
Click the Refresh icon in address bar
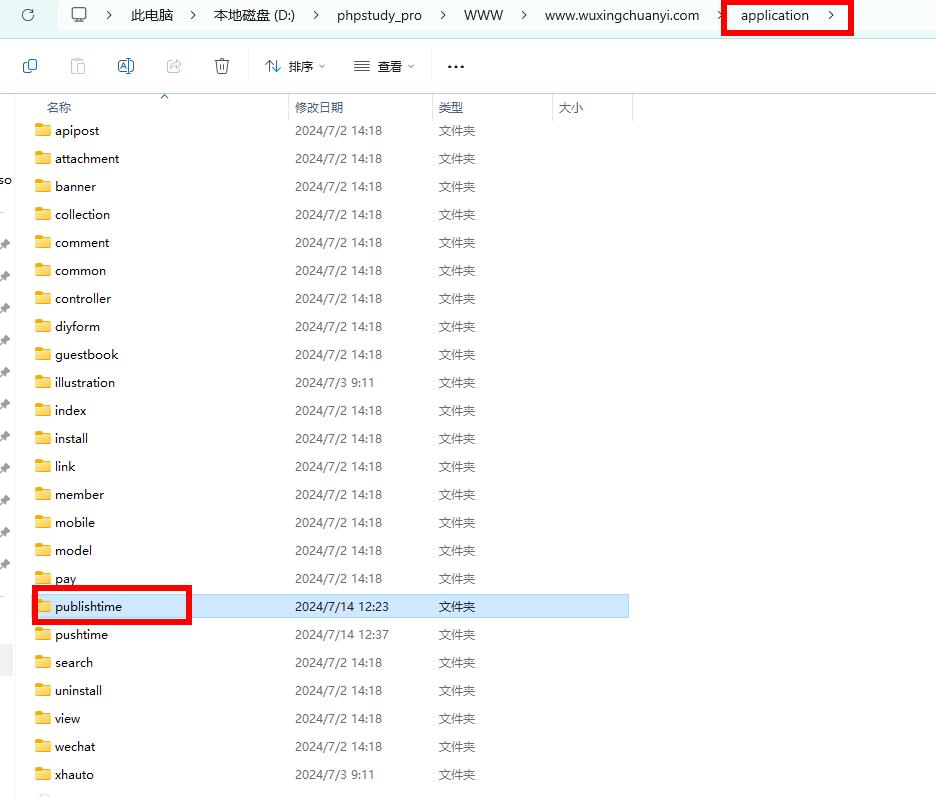[x=28, y=15]
